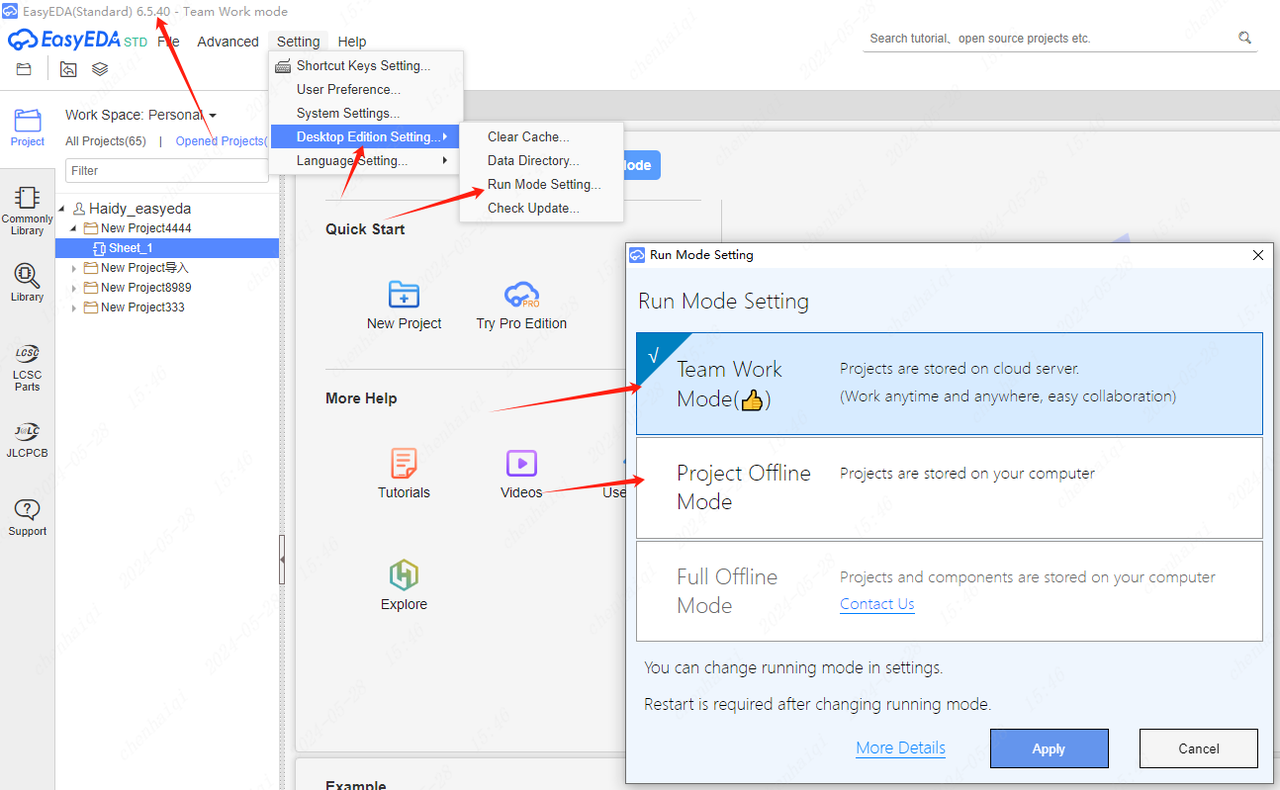This screenshot has width=1280, height=790.
Task: Select the Project Offline Mode option
Action: (x=949, y=488)
